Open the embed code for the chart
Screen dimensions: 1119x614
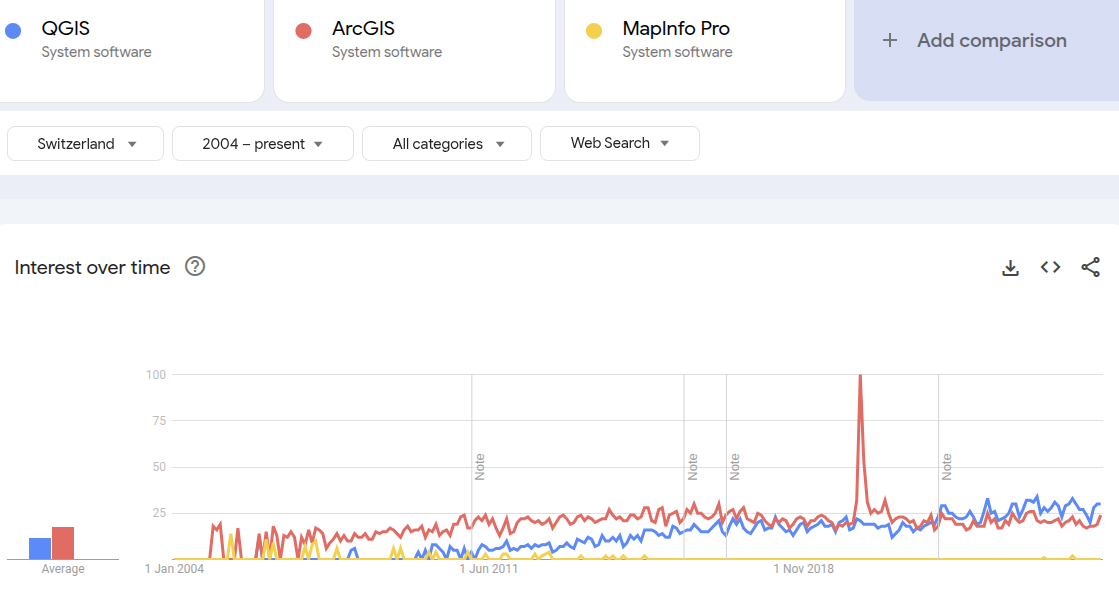(1050, 267)
